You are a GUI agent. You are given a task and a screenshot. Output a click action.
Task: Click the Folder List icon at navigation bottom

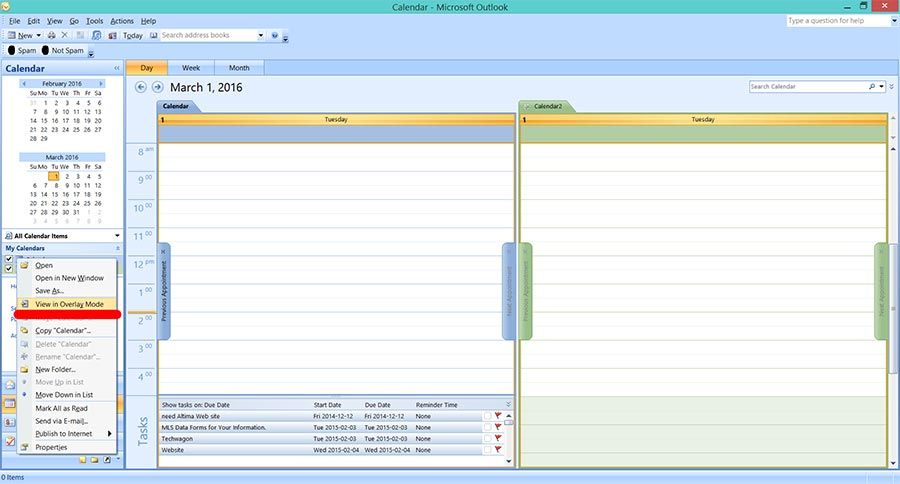[95, 460]
